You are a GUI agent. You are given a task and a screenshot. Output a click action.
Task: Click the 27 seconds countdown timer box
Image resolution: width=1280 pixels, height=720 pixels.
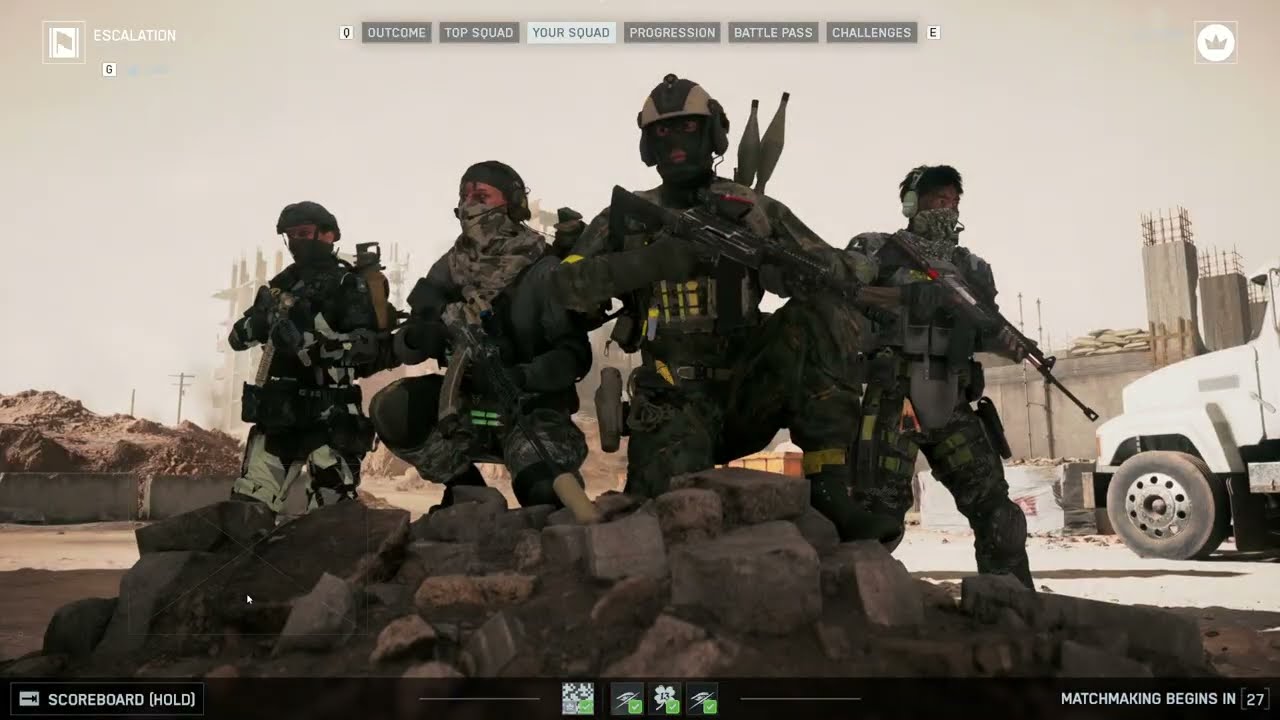coord(1255,699)
